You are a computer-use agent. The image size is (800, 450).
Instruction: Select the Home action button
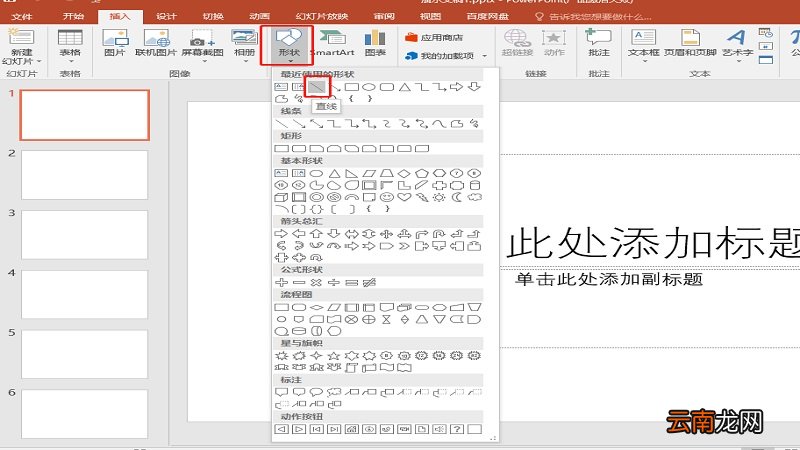[x=352, y=429]
